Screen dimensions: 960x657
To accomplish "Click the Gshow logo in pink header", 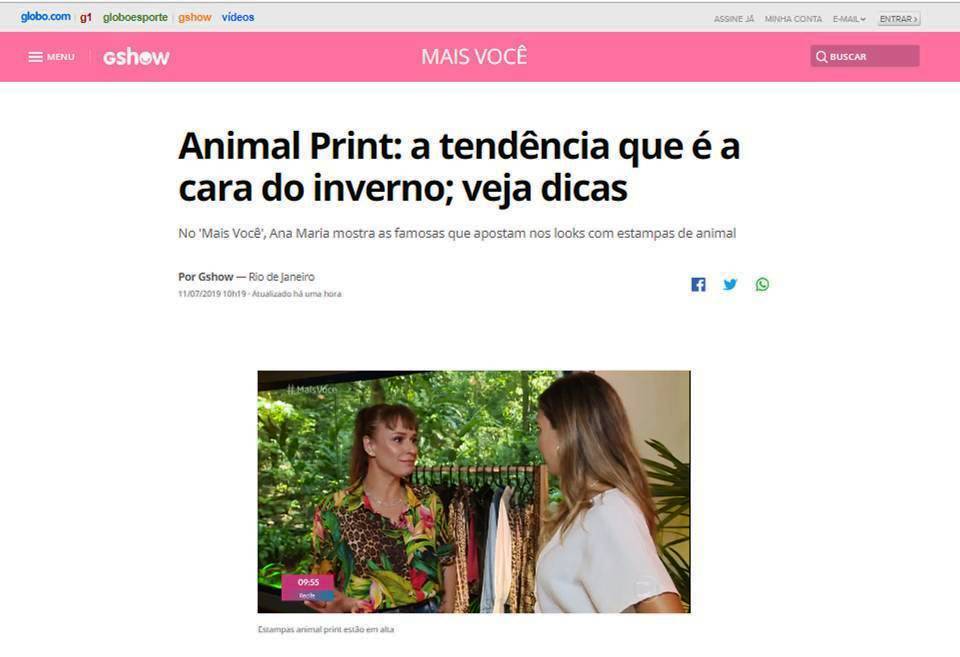I will pos(136,57).
